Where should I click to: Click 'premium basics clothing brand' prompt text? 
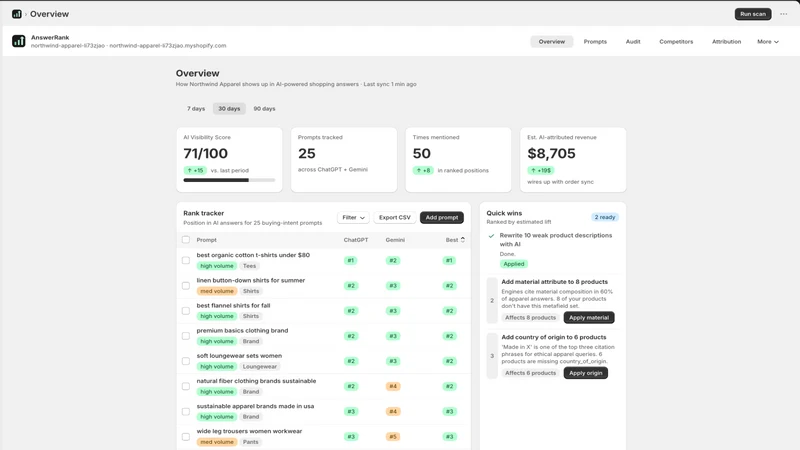[x=242, y=331]
